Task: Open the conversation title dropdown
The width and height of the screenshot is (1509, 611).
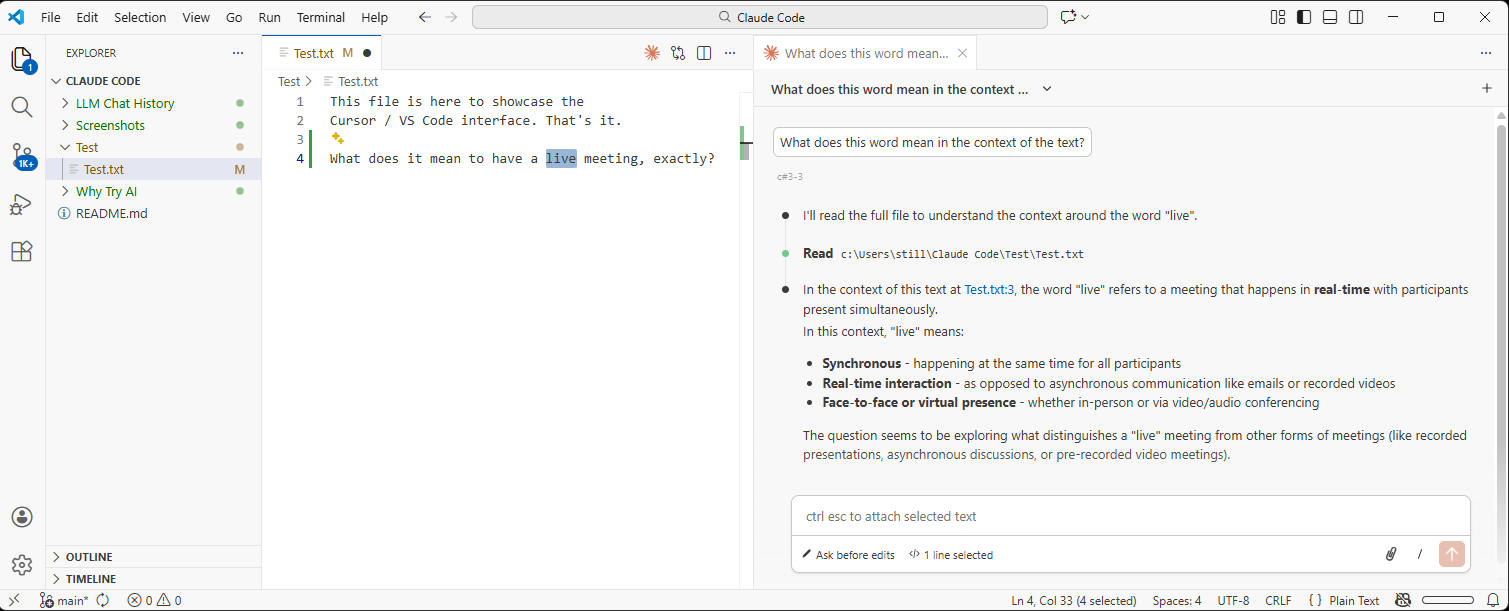Action: (x=1046, y=89)
